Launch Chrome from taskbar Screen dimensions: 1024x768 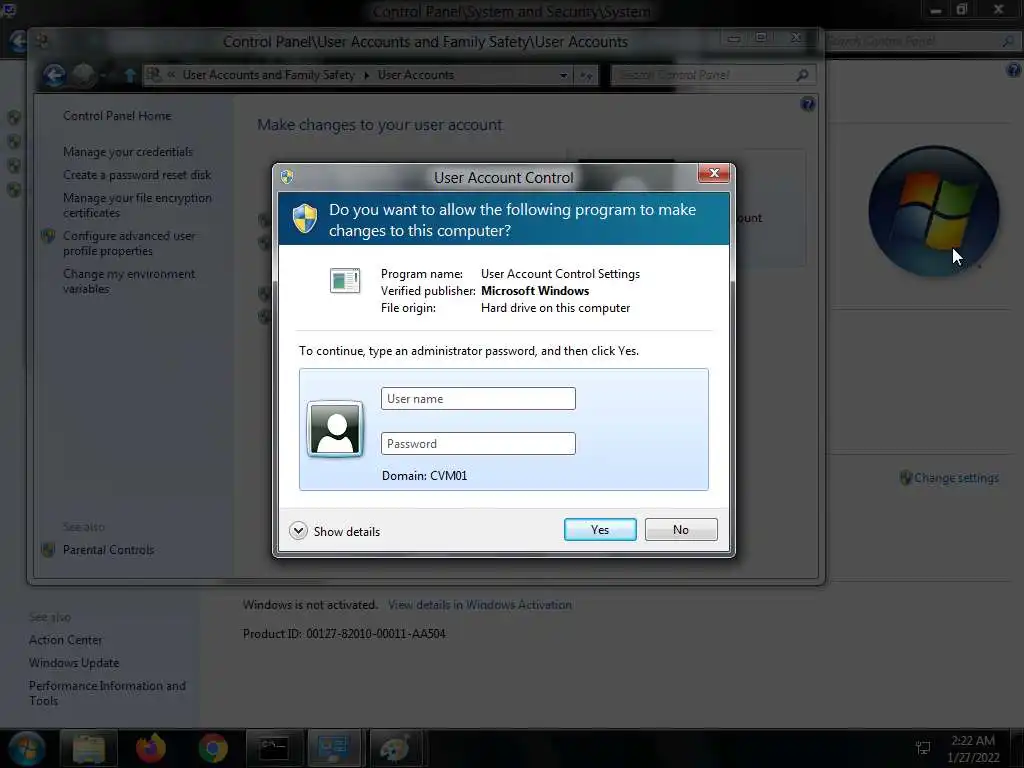click(x=213, y=748)
